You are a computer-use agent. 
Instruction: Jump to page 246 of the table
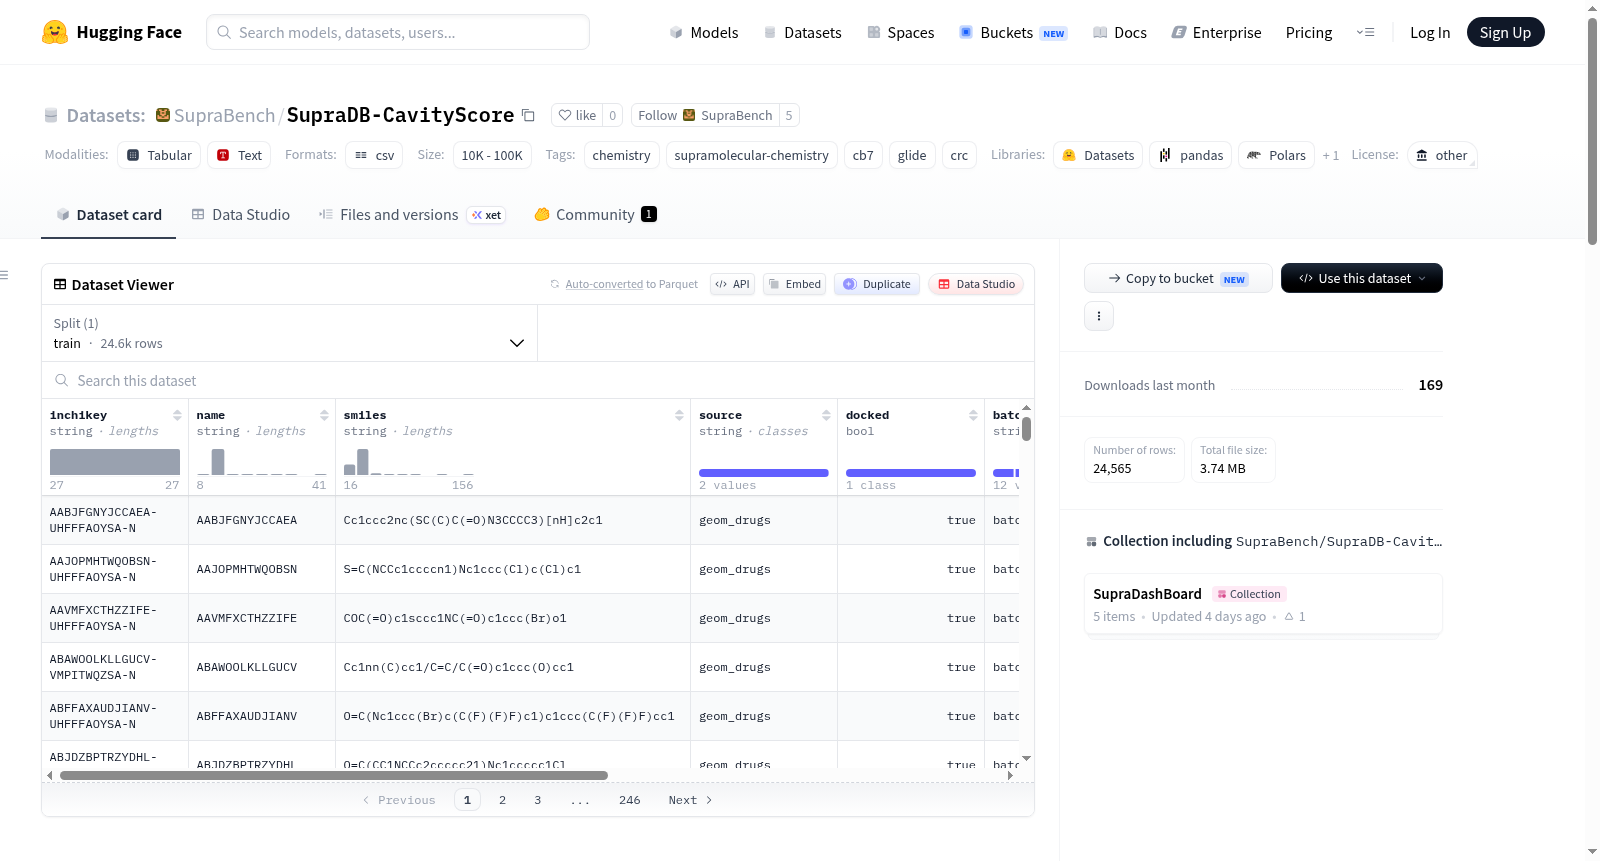coord(629,800)
